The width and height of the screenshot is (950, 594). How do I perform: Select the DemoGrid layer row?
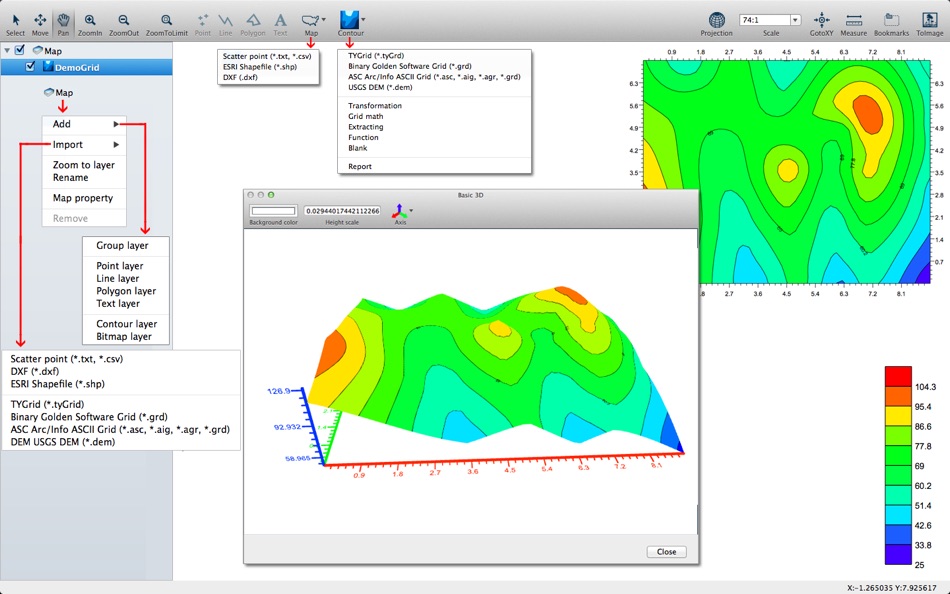click(86, 67)
